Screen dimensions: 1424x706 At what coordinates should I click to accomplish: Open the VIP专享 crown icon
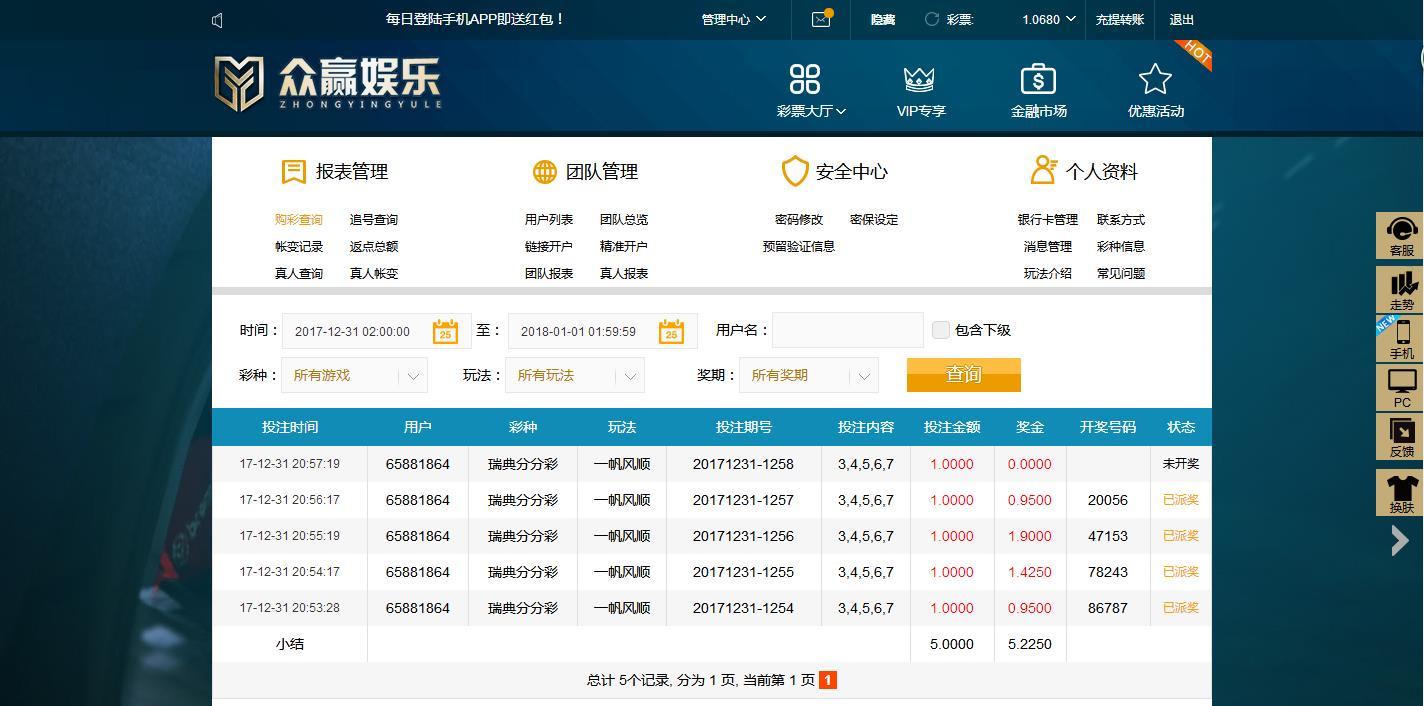click(920, 79)
